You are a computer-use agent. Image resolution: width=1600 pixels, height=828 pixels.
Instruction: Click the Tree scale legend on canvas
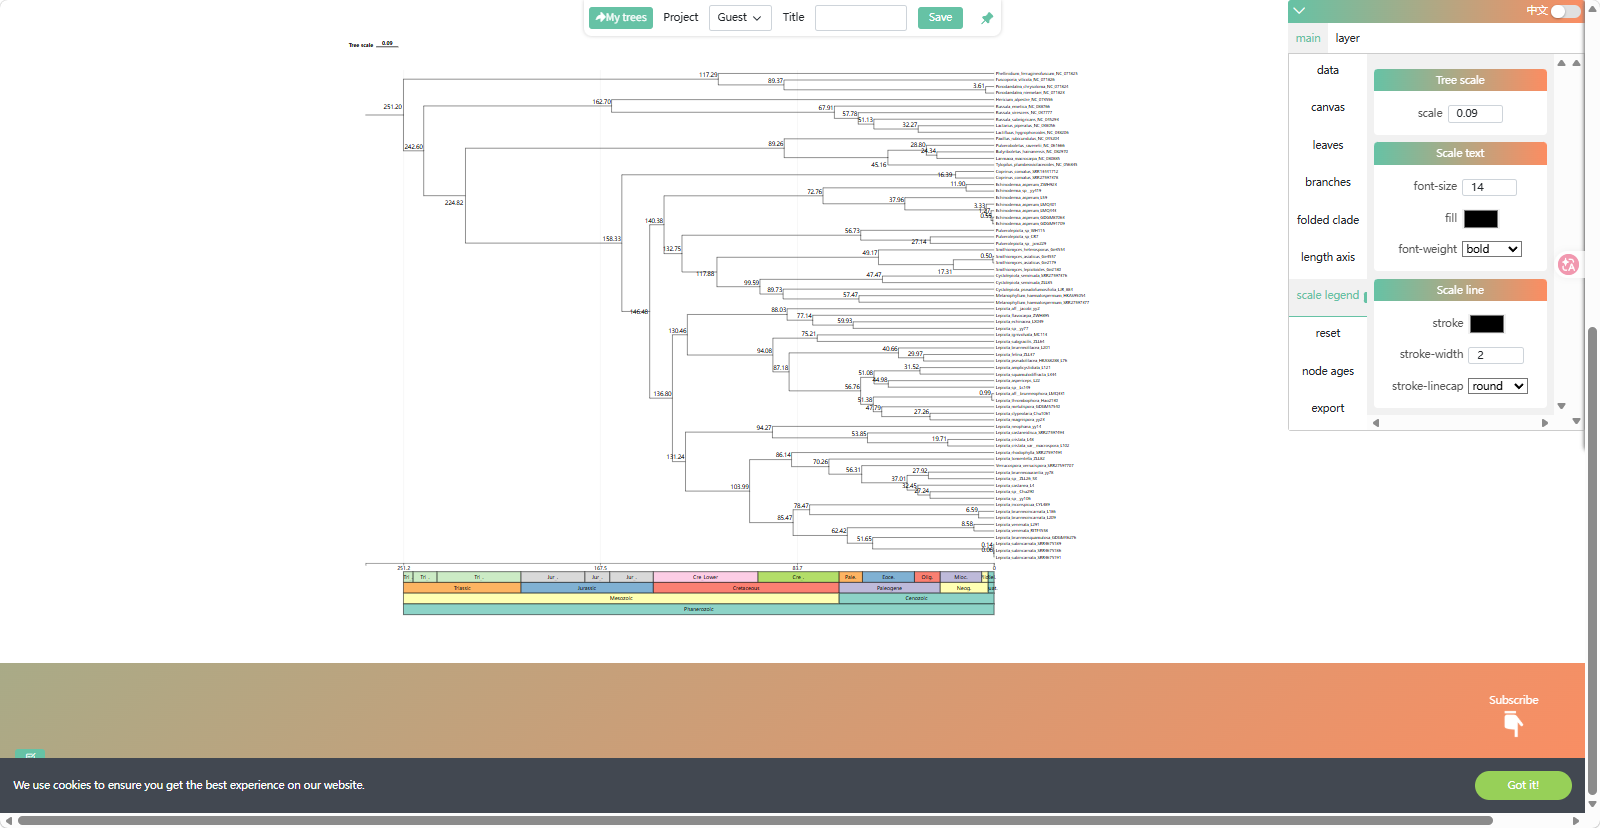(x=372, y=44)
